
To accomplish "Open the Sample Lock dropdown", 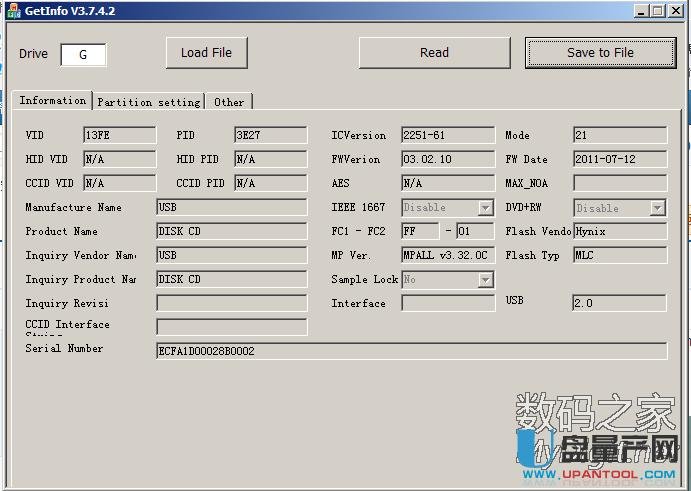I will (485, 280).
